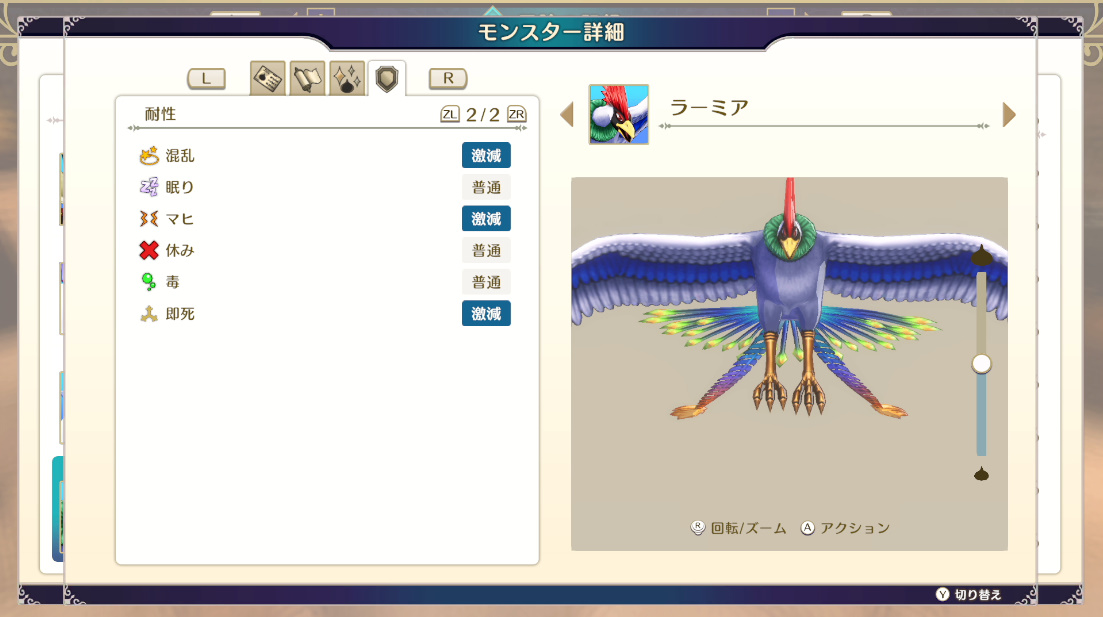Click the 激減 badge for 即死
Image resolution: width=1103 pixels, height=617 pixels.
[x=486, y=314]
